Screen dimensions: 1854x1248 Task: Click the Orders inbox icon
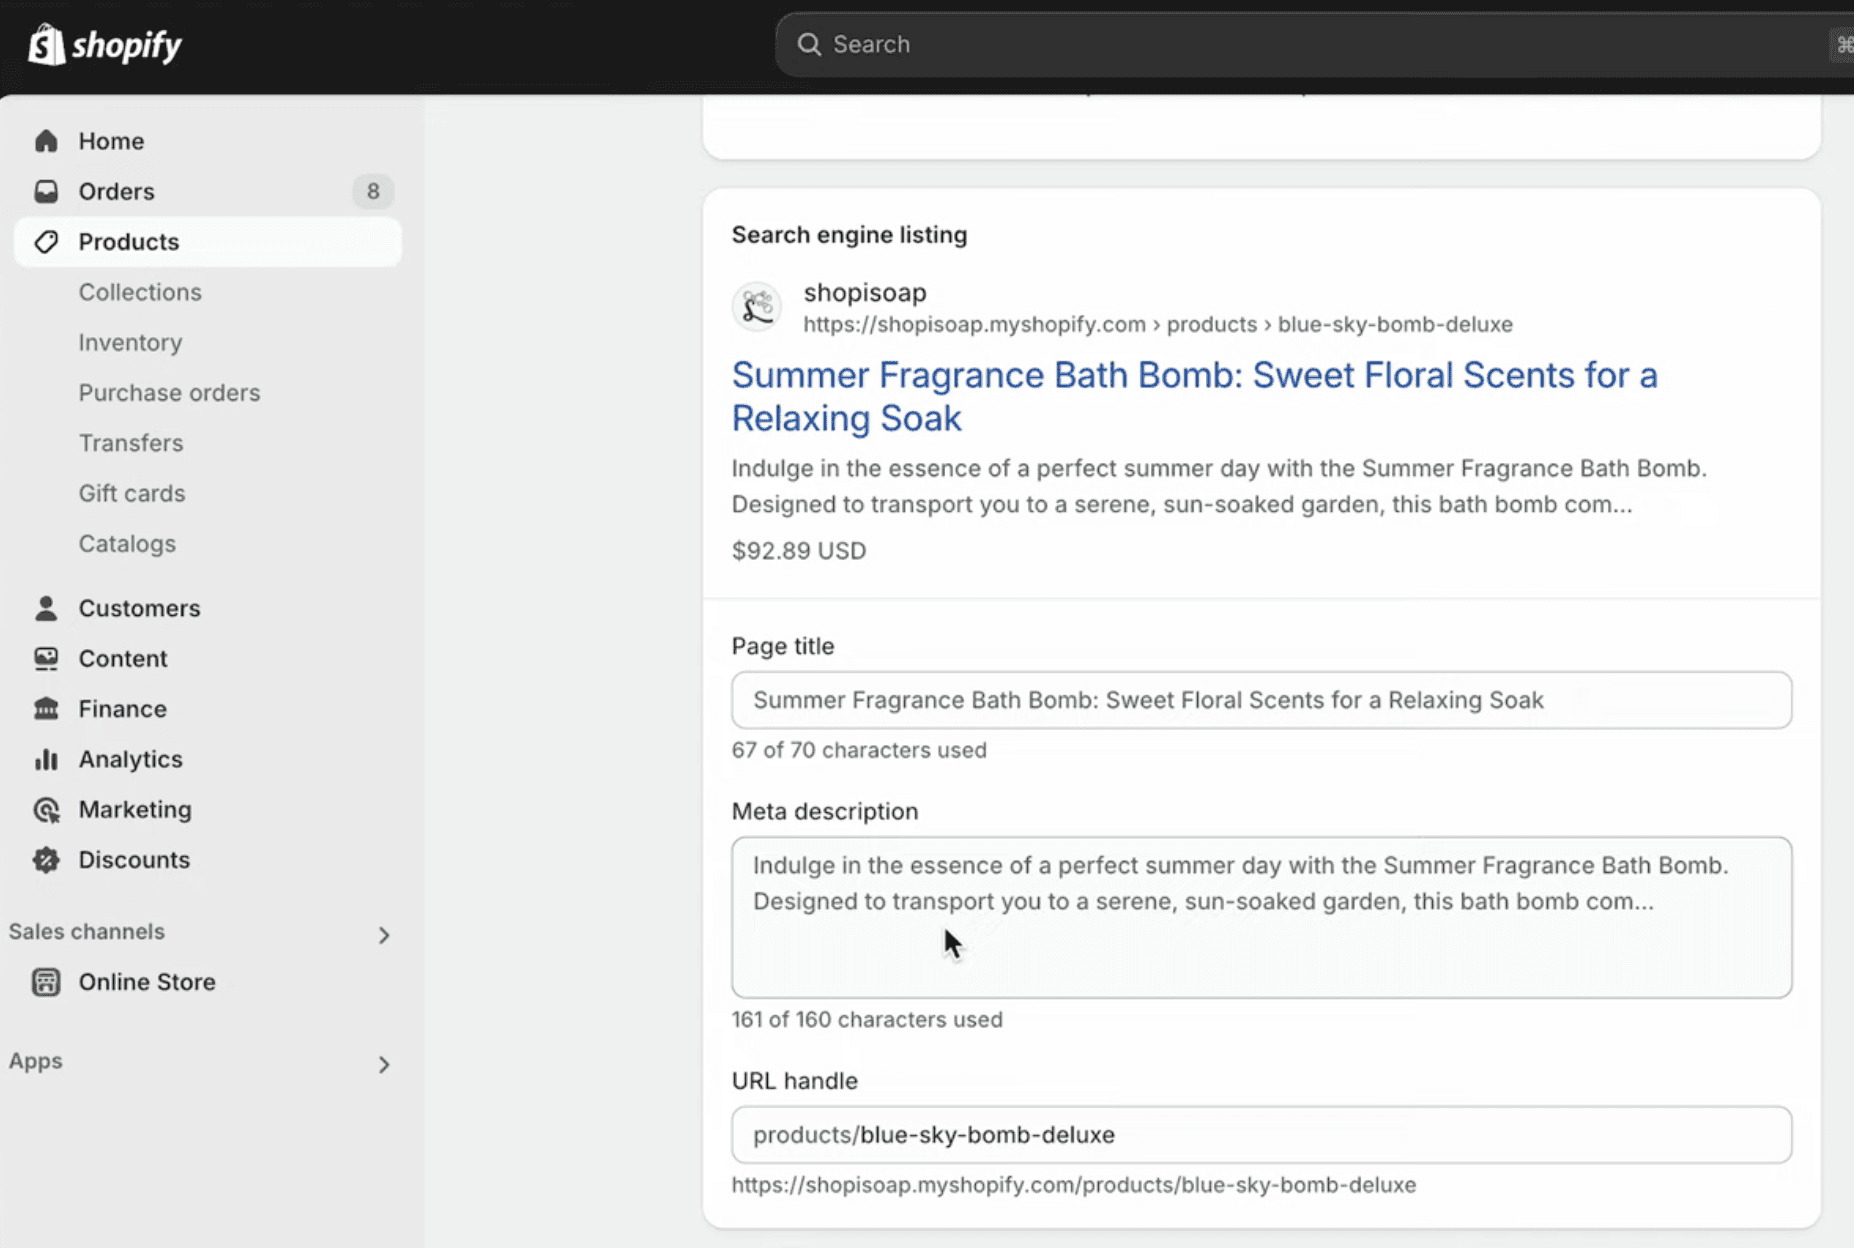[x=46, y=191]
